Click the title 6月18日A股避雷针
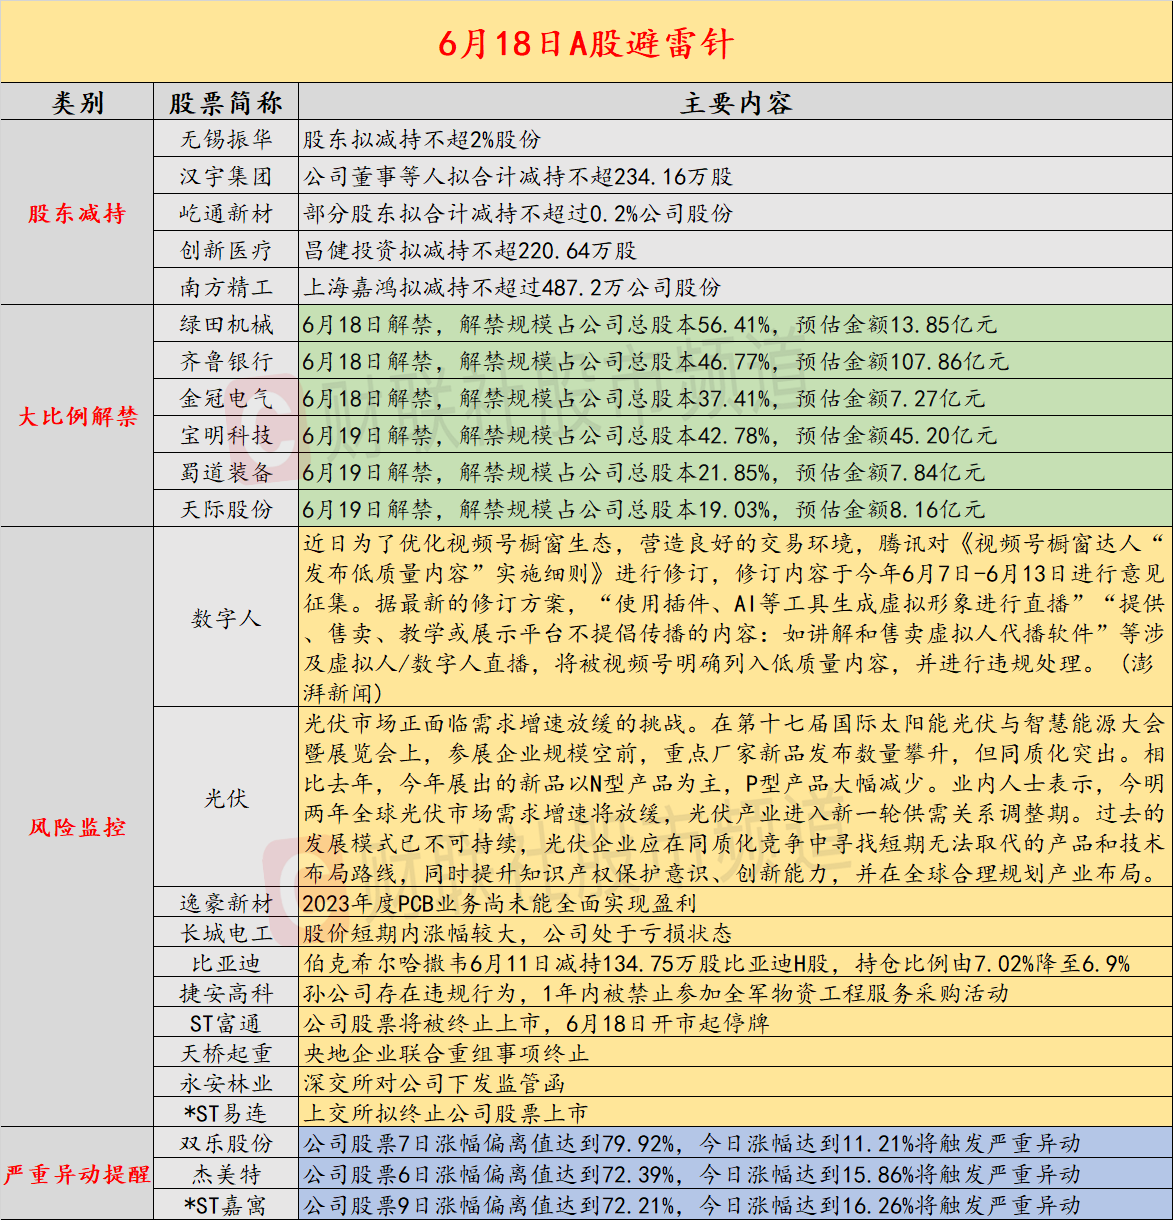 586,43
